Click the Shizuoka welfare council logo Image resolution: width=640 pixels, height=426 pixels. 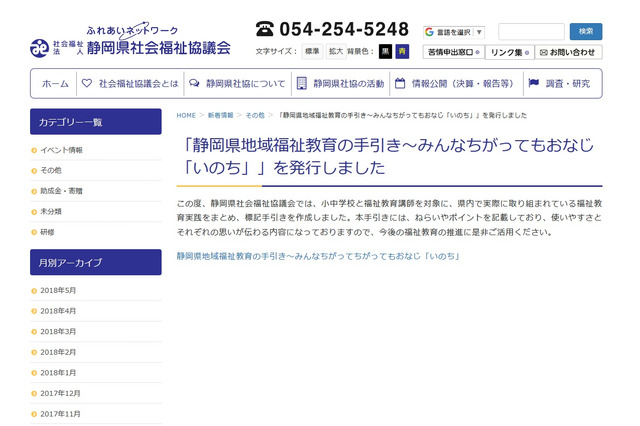[x=131, y=40]
